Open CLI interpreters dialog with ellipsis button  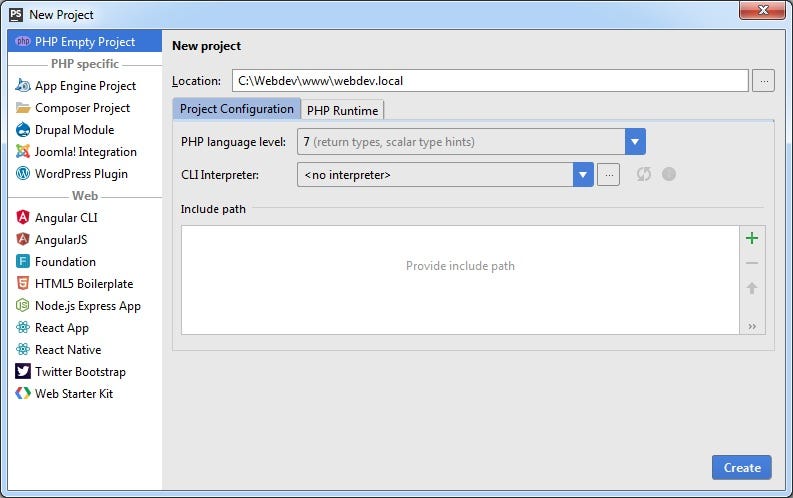click(x=609, y=175)
